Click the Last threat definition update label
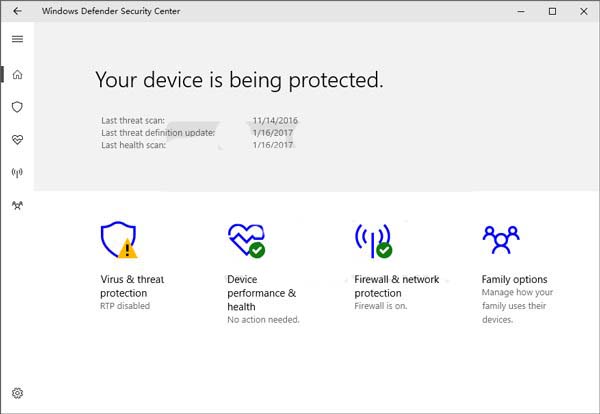This screenshot has width=600, height=414. [158, 133]
